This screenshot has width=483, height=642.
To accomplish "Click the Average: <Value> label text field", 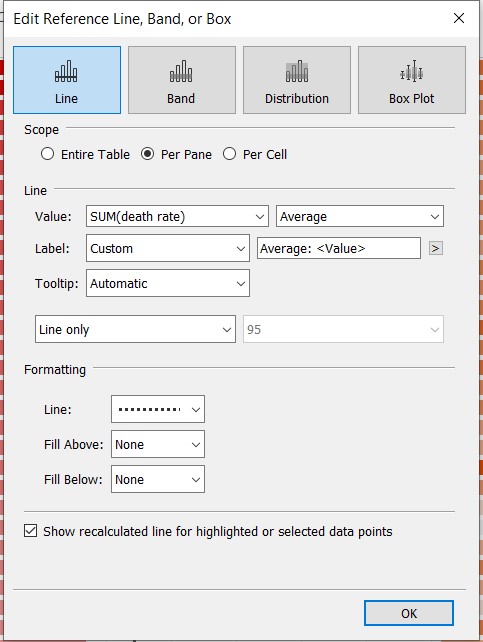I will tap(339, 248).
